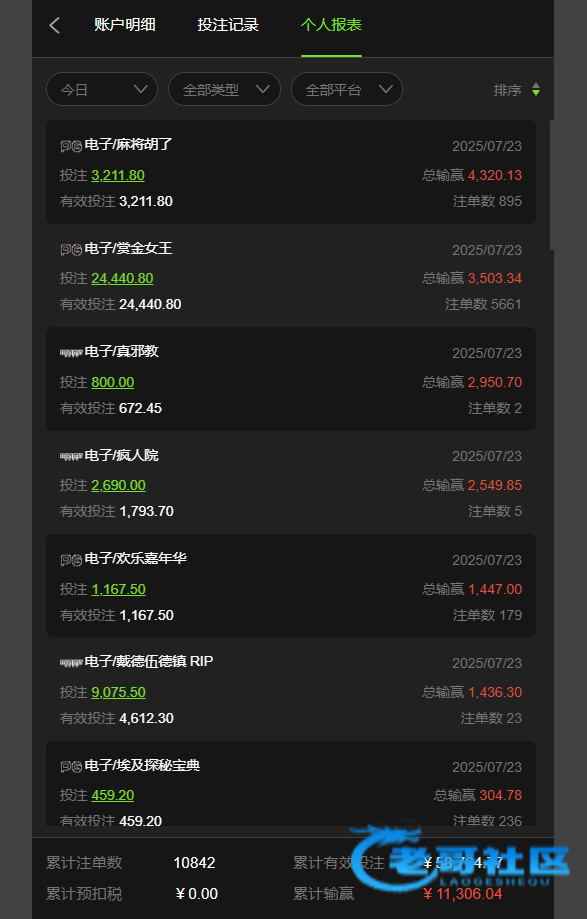
Task: Click provider logo beside 电子/疯人院
Action: click(71, 457)
